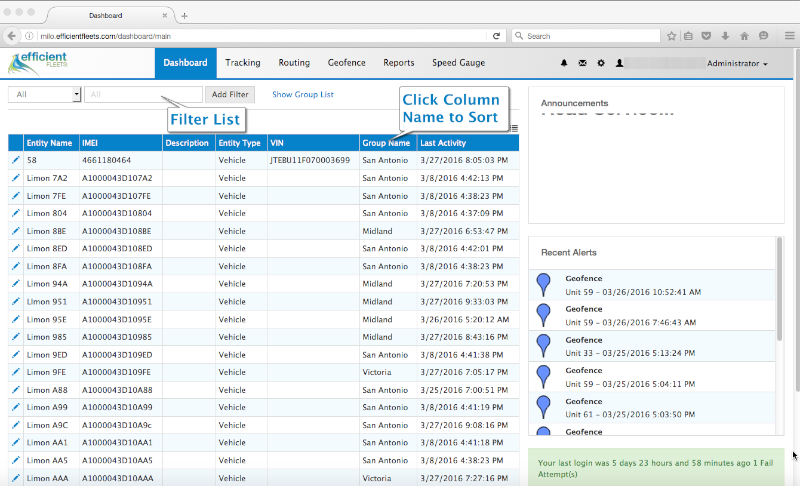
Task: Edit Limon 804 with pencil icon
Action: [16, 213]
